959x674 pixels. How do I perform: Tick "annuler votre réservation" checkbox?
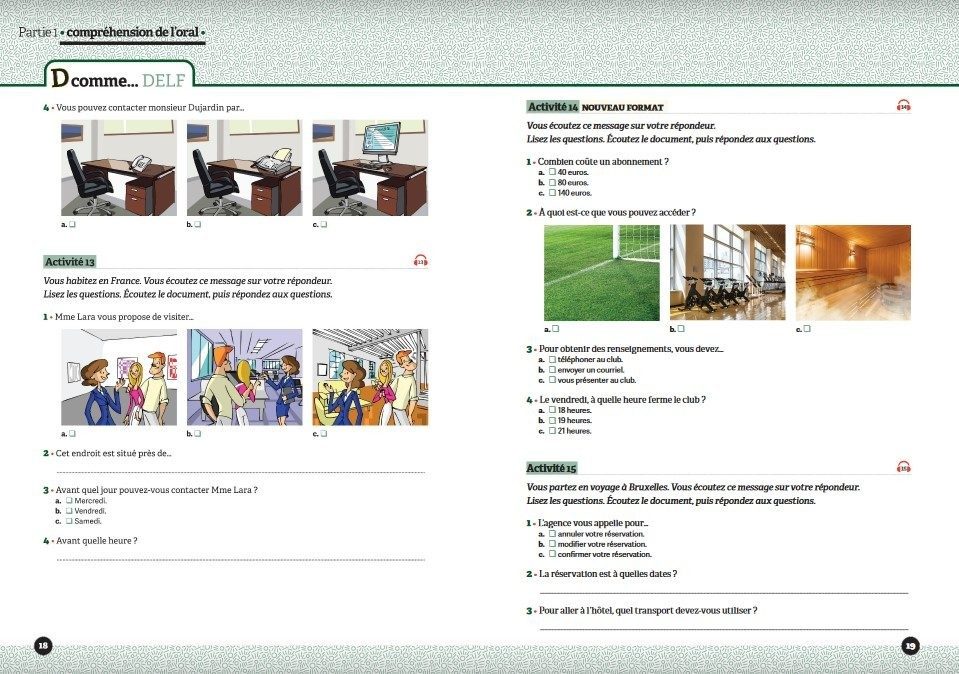552,534
